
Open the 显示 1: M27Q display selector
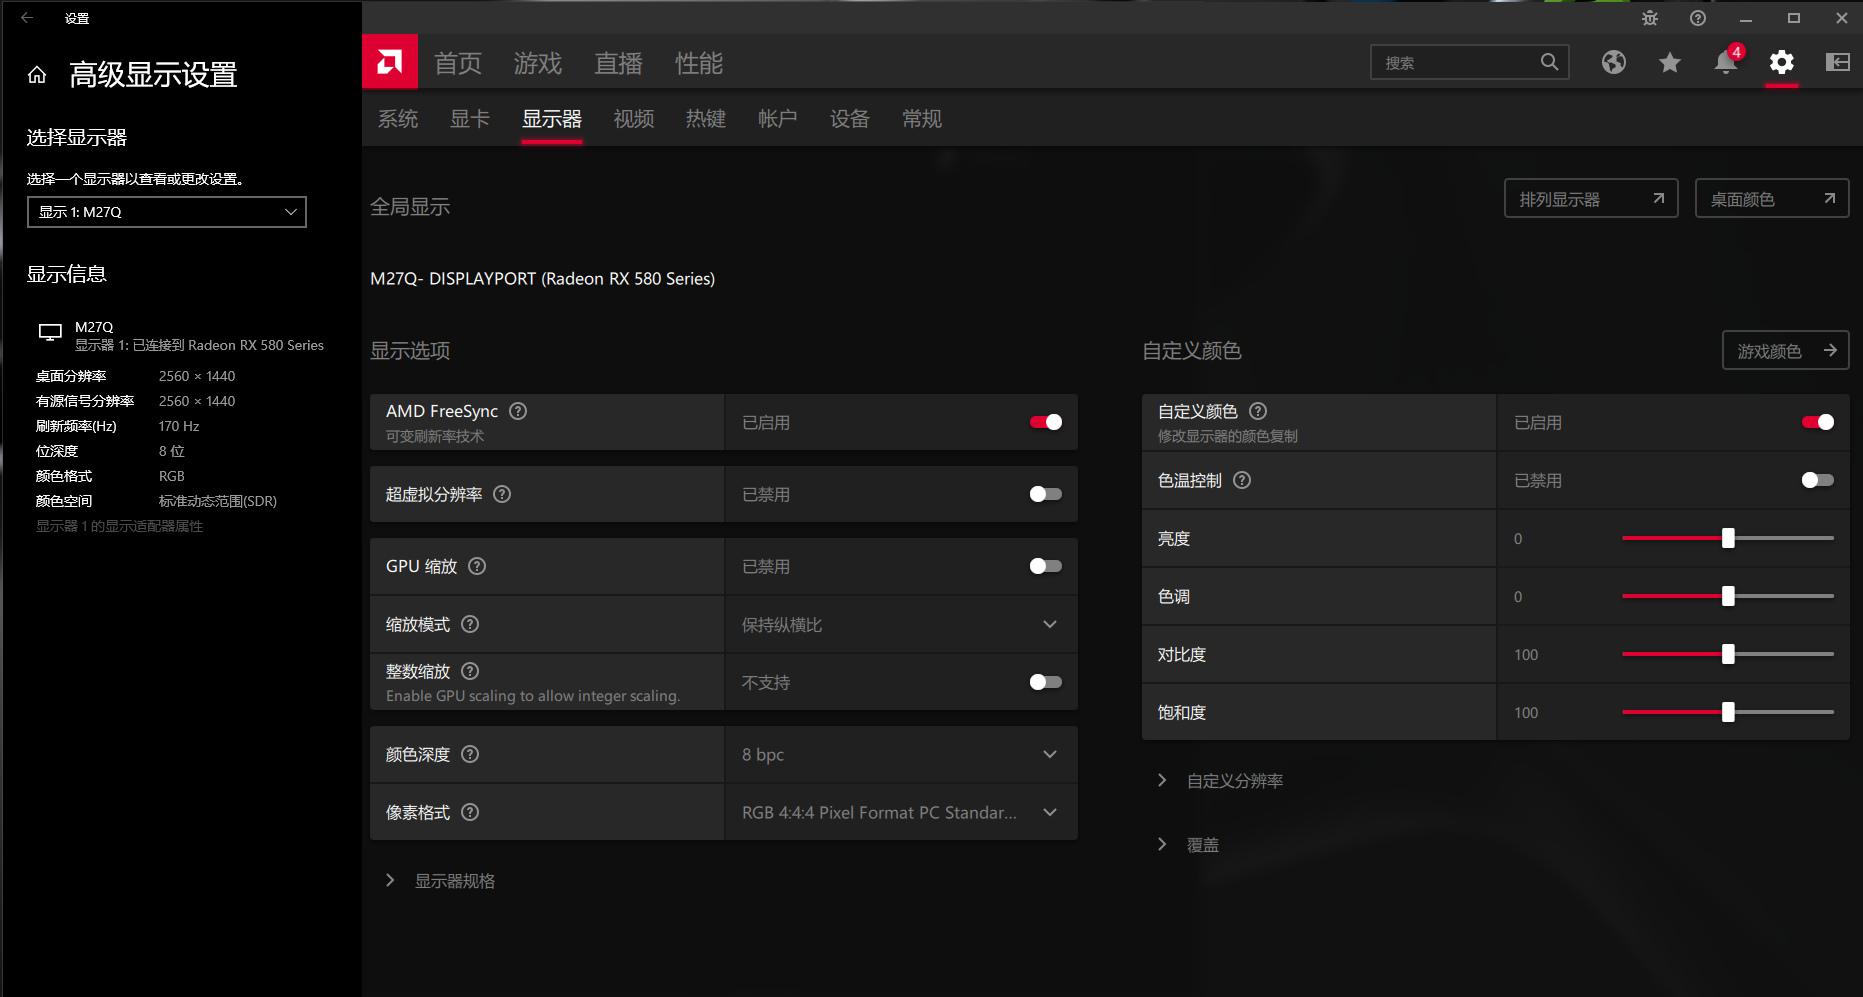(x=167, y=212)
